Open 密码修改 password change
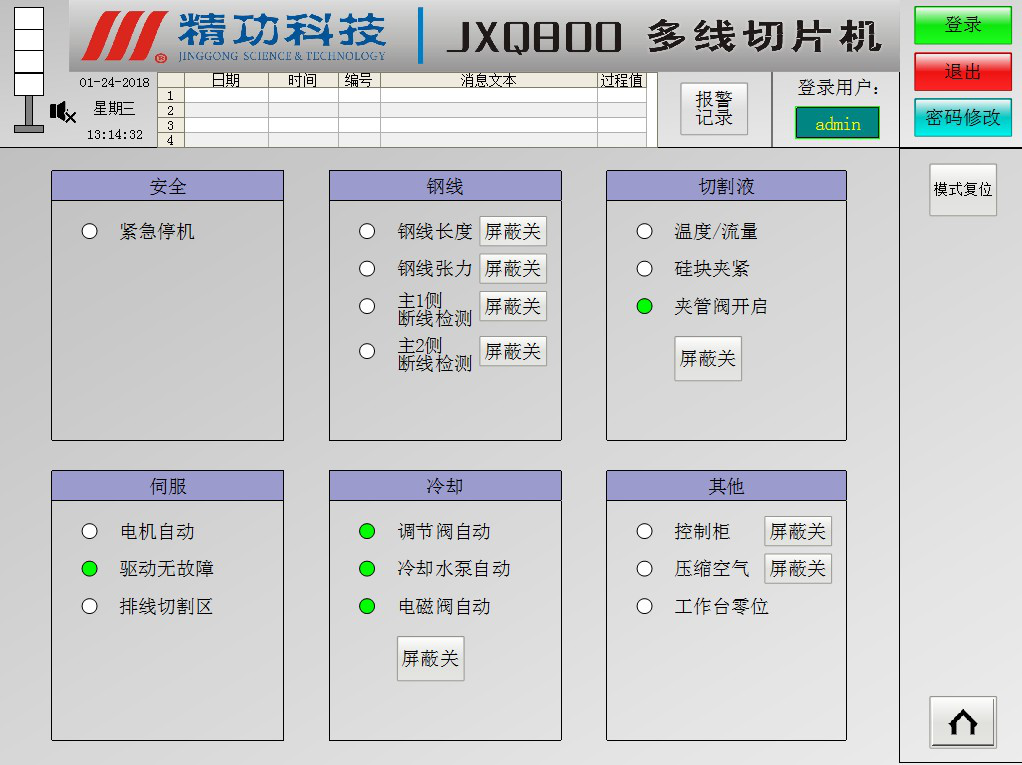 tap(963, 117)
